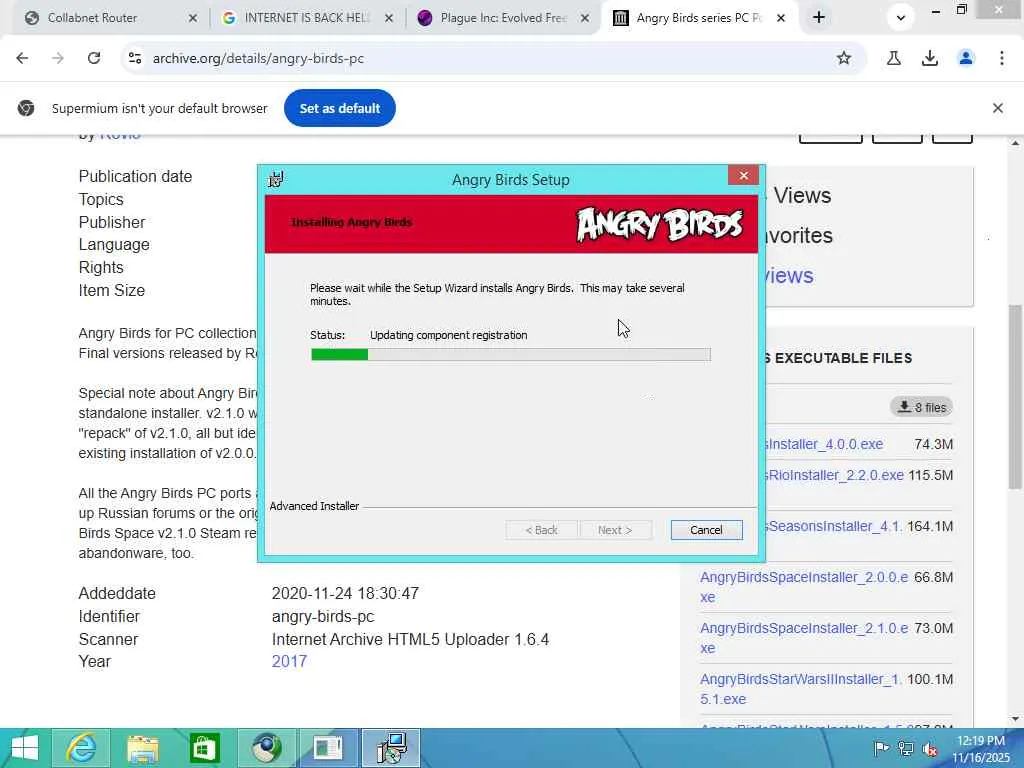1024x768 pixels.
Task: Click the Angry Birds Setup title icon
Action: point(276,179)
